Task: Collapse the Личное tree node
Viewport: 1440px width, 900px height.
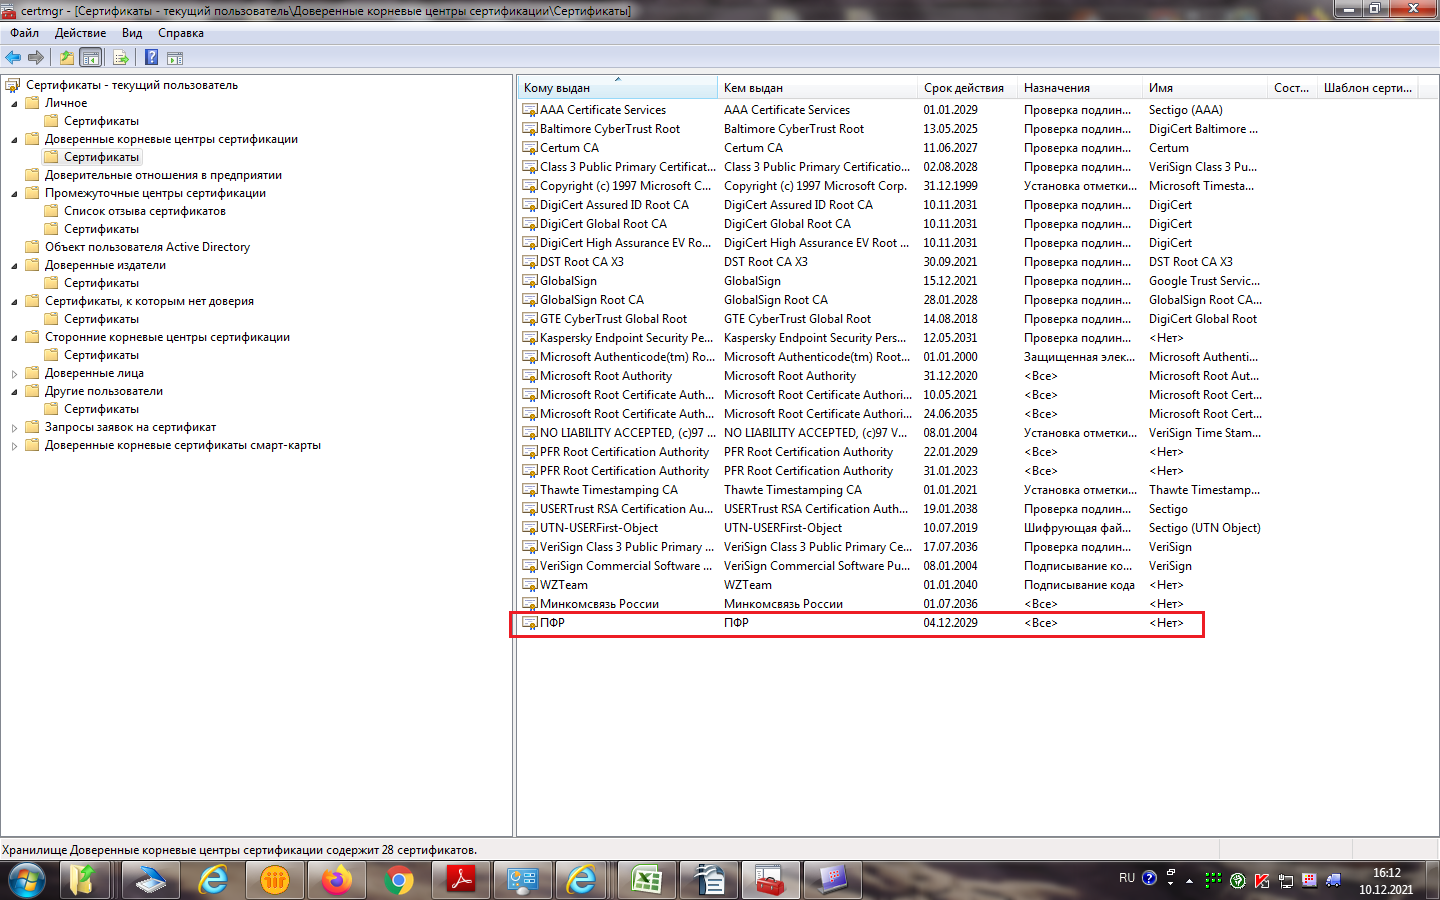Action: click(14, 104)
